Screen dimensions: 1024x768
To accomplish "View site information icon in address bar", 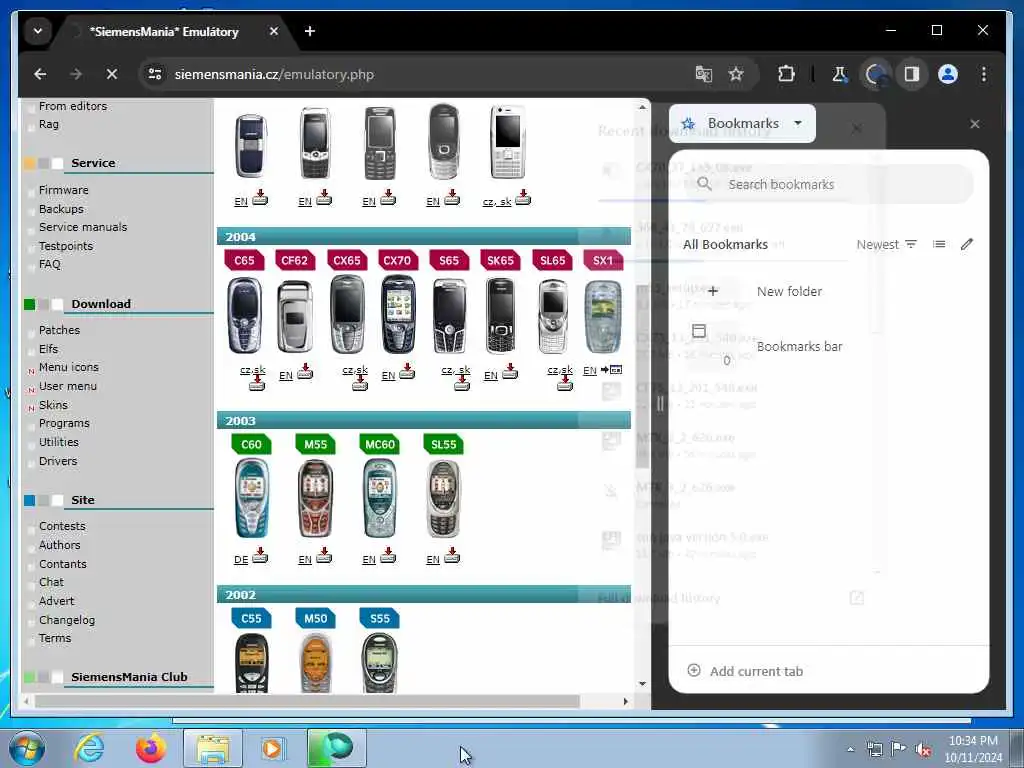I will 155,74.
